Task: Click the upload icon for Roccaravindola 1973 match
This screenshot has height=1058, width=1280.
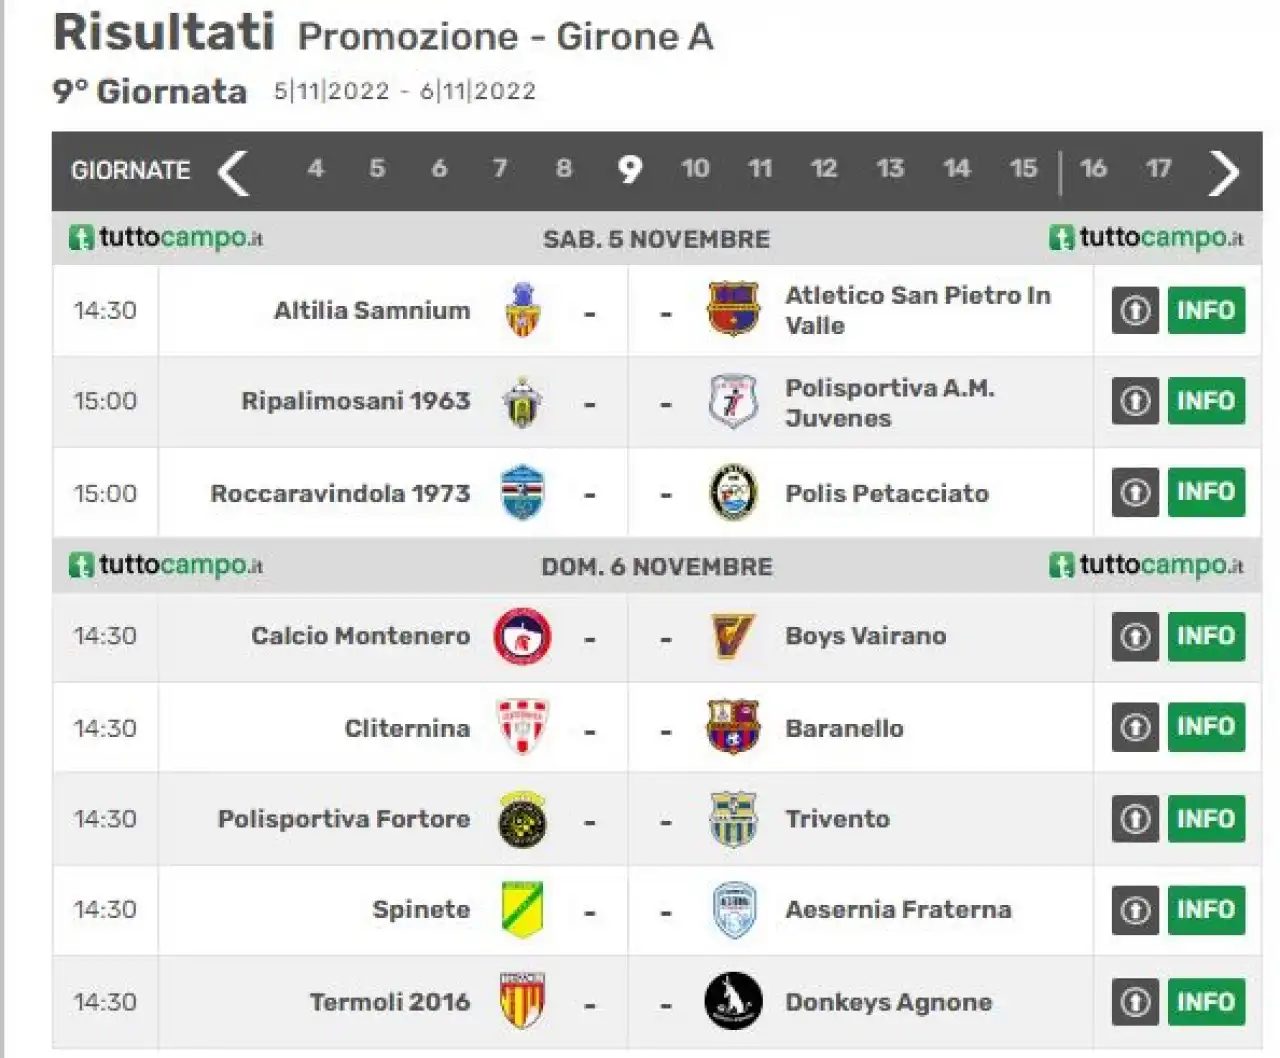Action: 1135,492
